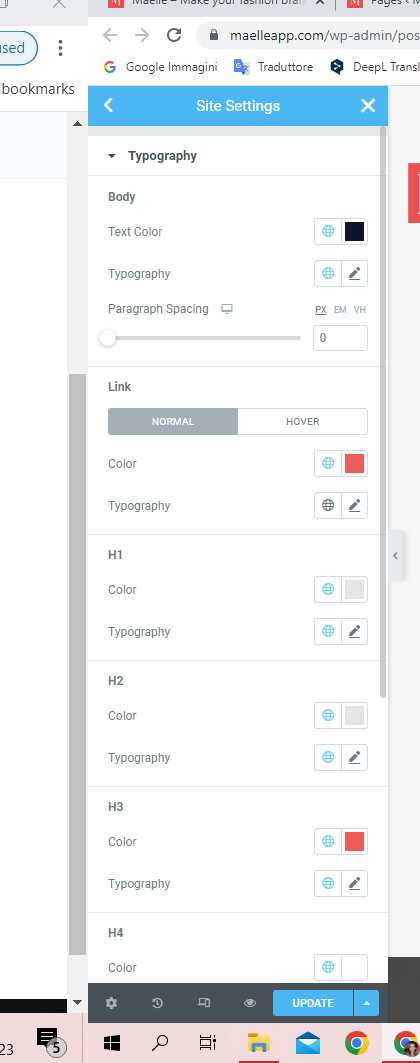Select the Normal link state tab
This screenshot has width=420, height=1063.
(173, 422)
